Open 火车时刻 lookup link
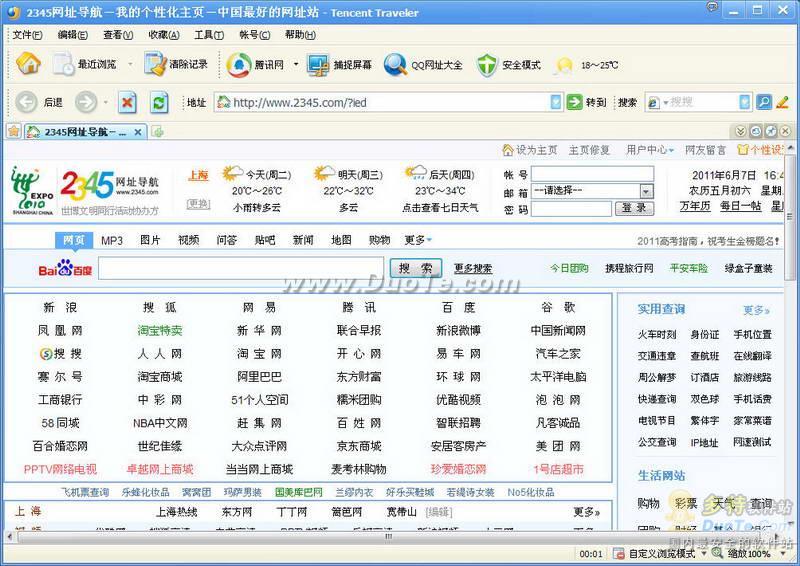Image resolution: width=800 pixels, height=566 pixels. (x=657, y=334)
